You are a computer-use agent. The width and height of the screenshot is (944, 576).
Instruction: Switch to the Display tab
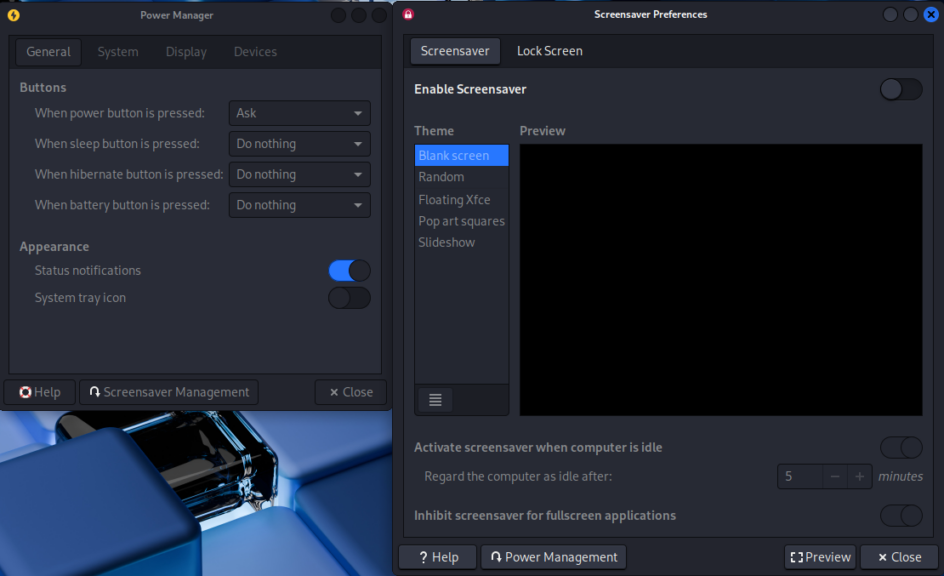pos(186,52)
